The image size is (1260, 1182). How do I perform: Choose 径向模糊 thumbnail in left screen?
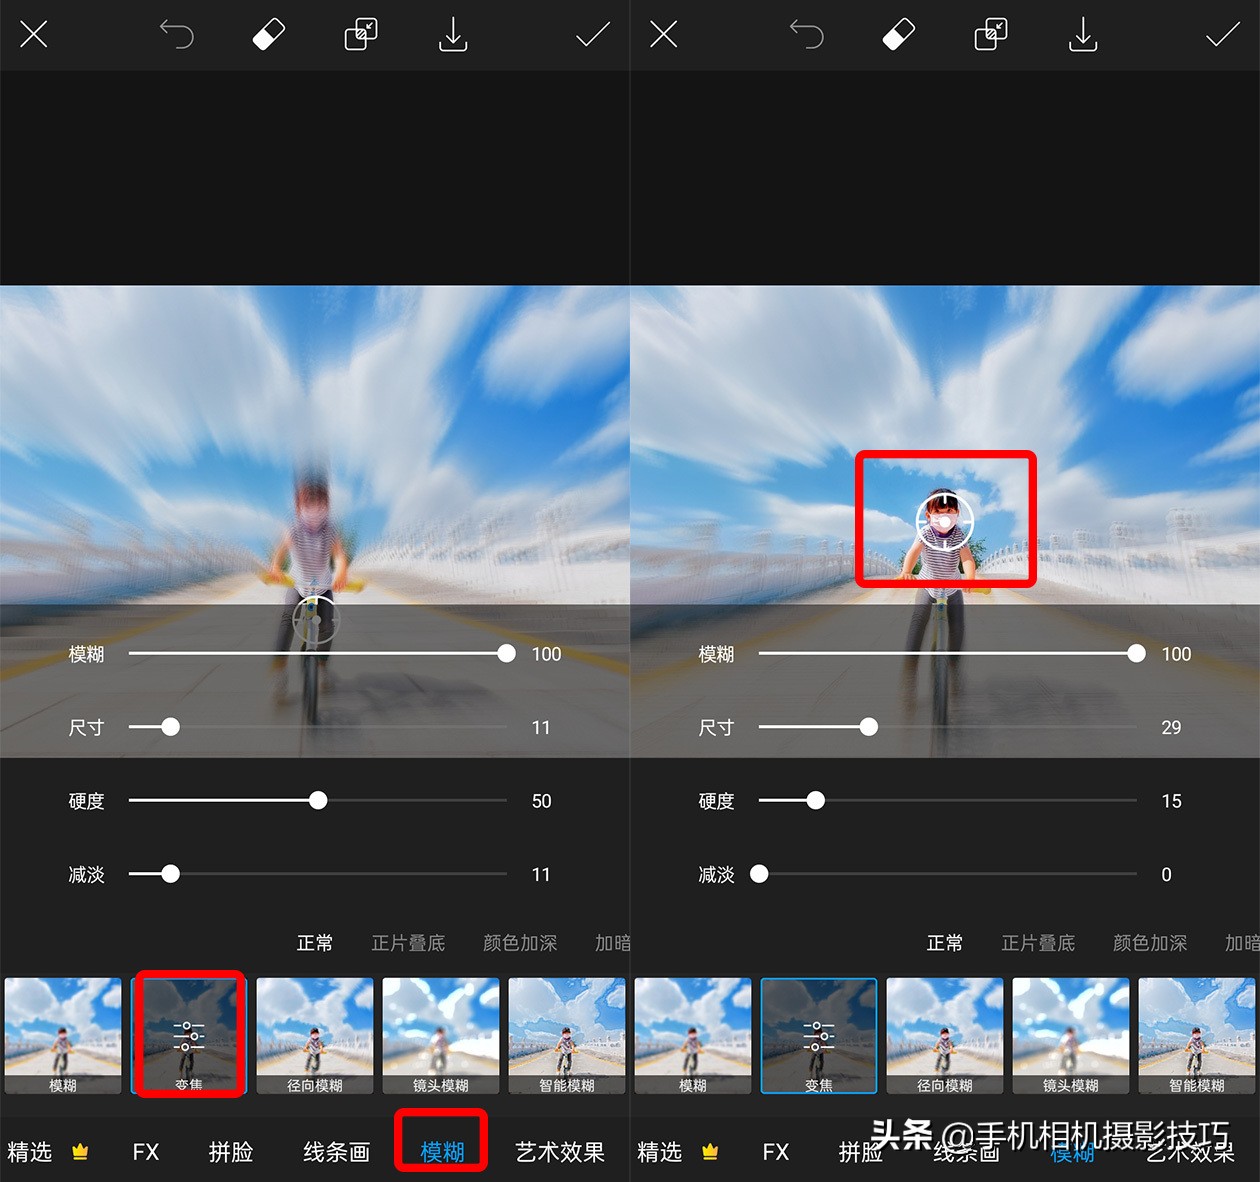pos(315,1035)
